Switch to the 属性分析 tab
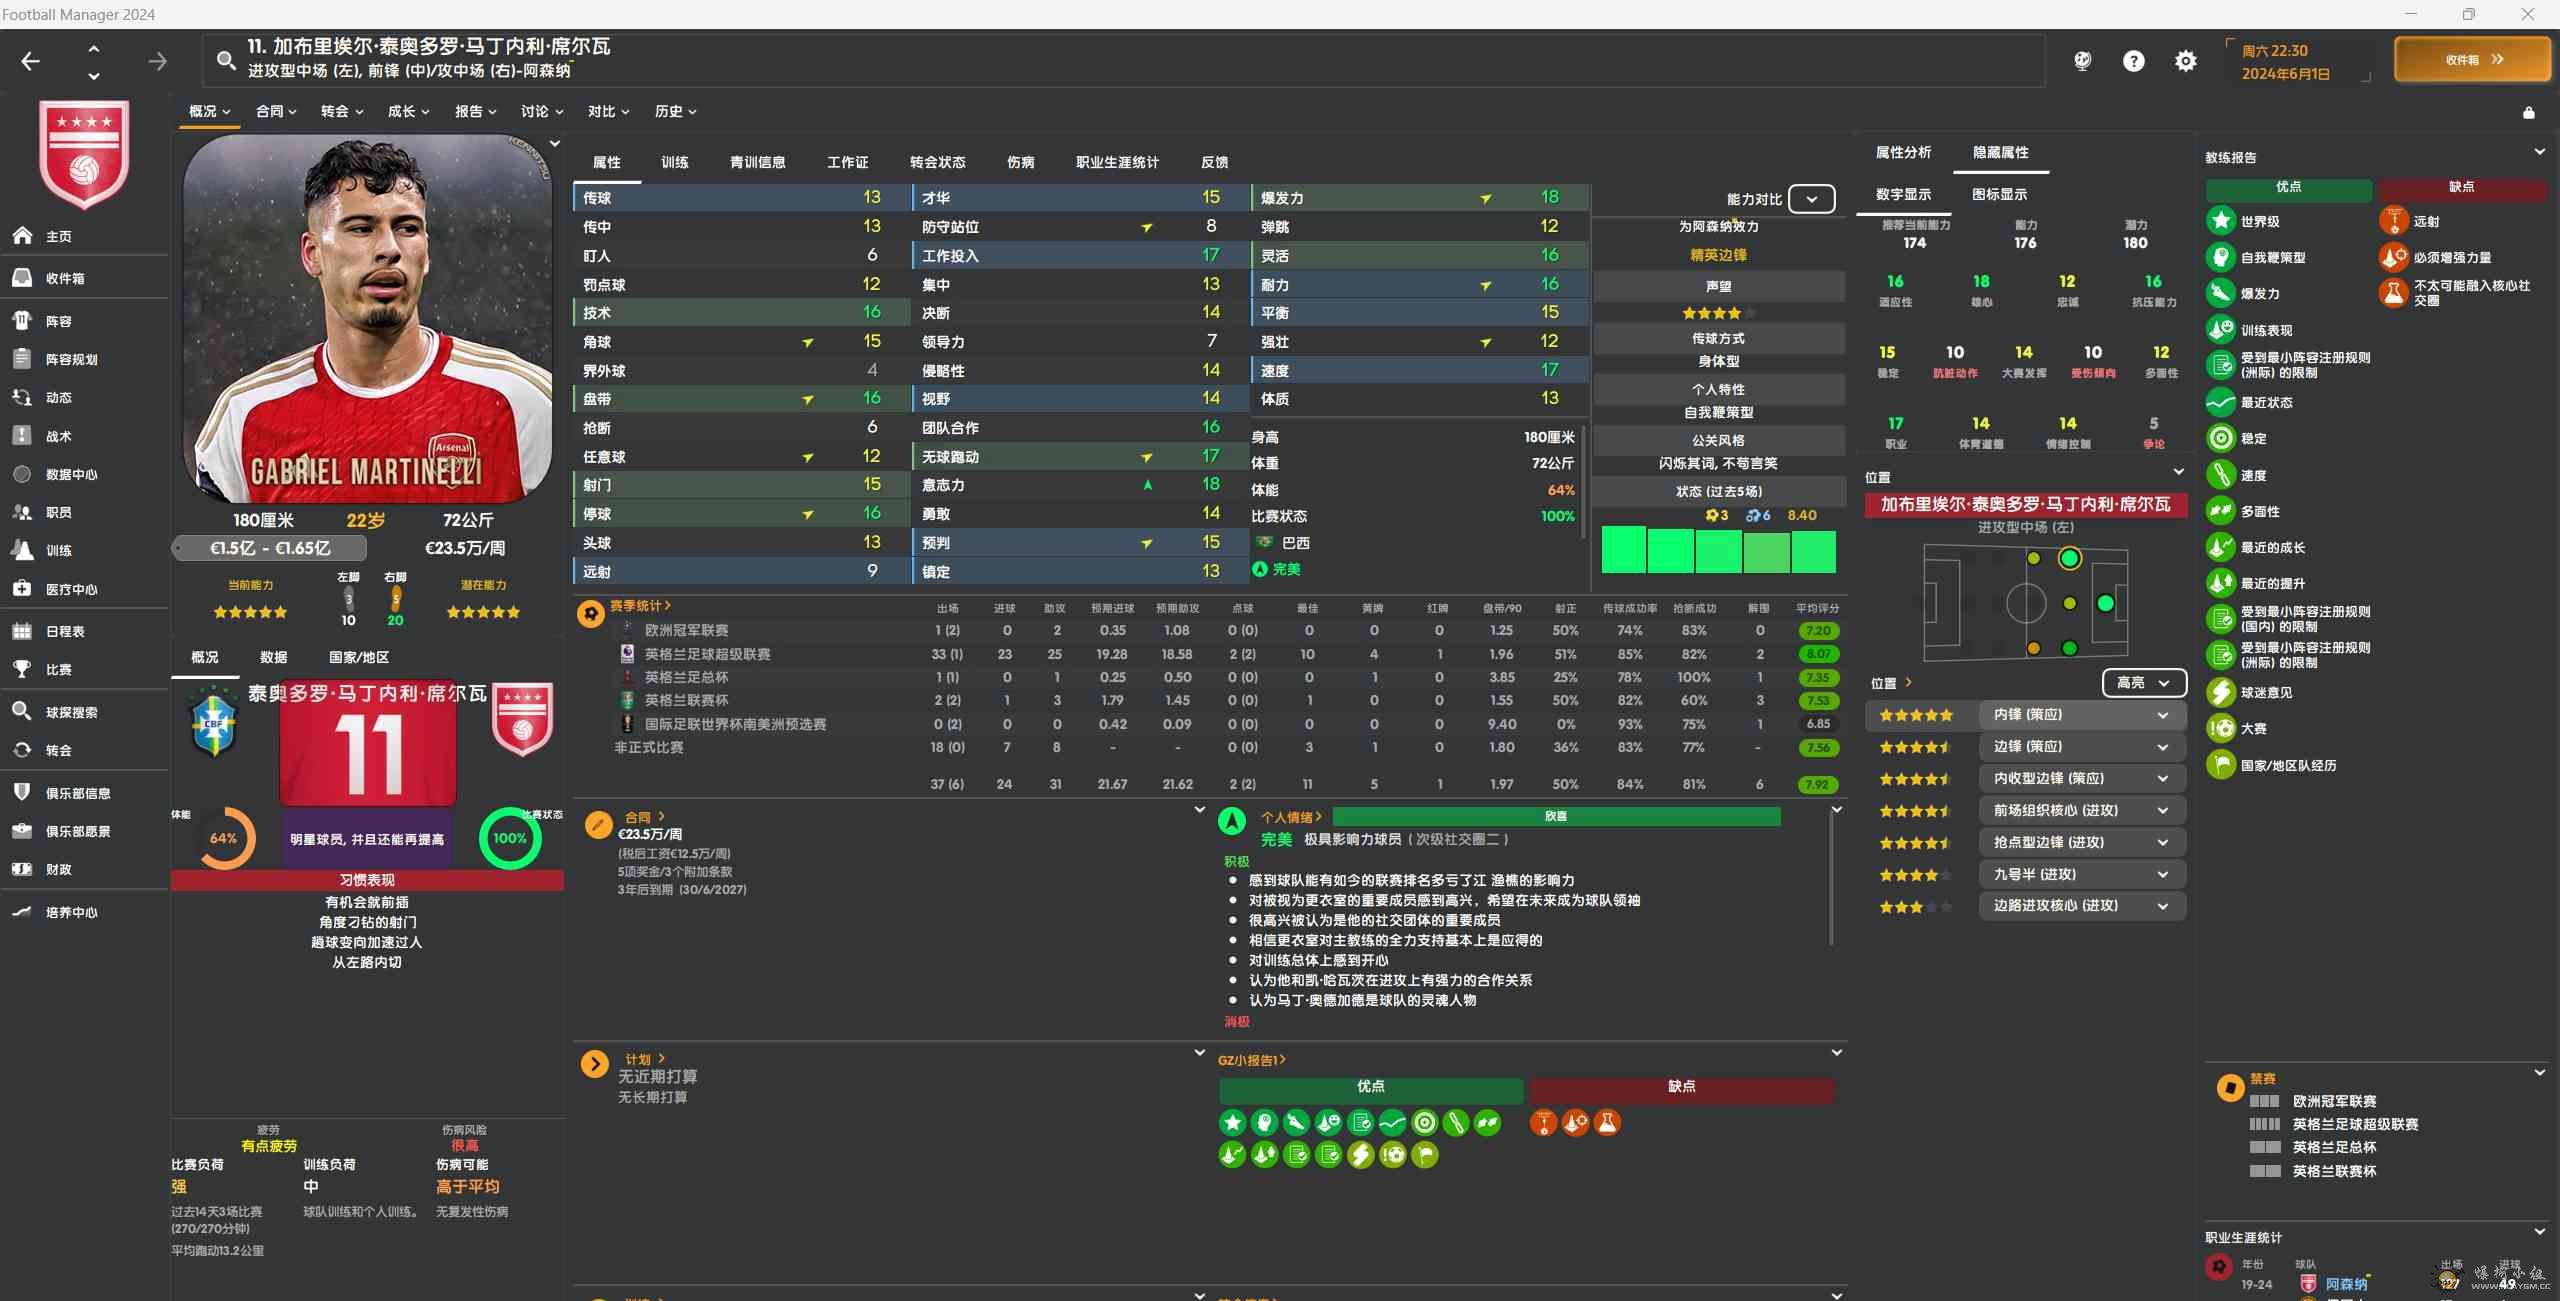 1903,152
